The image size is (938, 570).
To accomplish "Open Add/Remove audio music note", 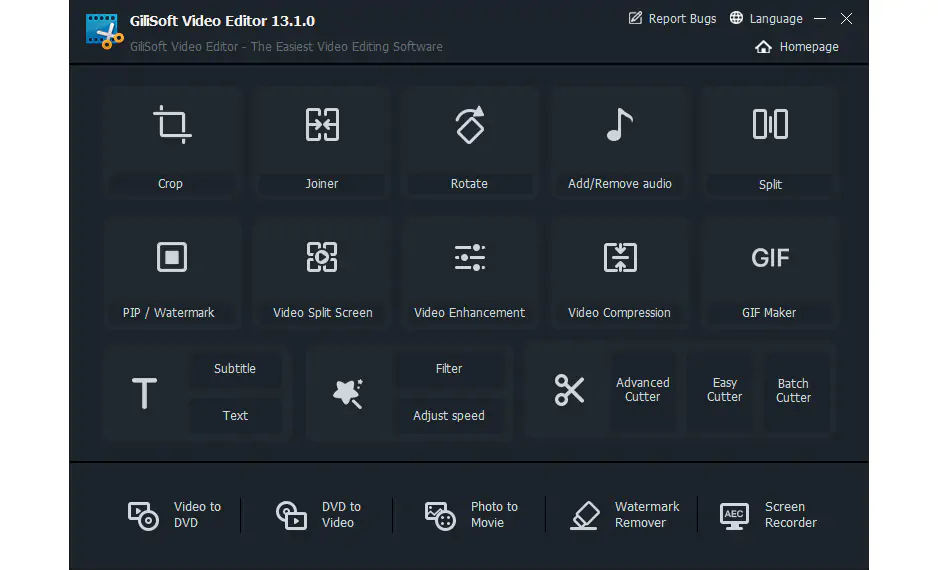I will tap(620, 126).
